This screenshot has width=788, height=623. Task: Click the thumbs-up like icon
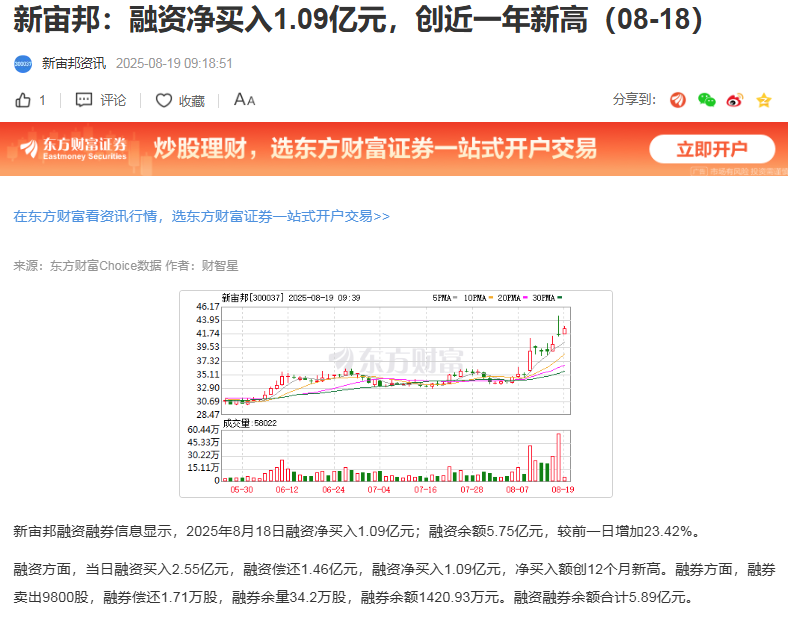click(x=23, y=100)
